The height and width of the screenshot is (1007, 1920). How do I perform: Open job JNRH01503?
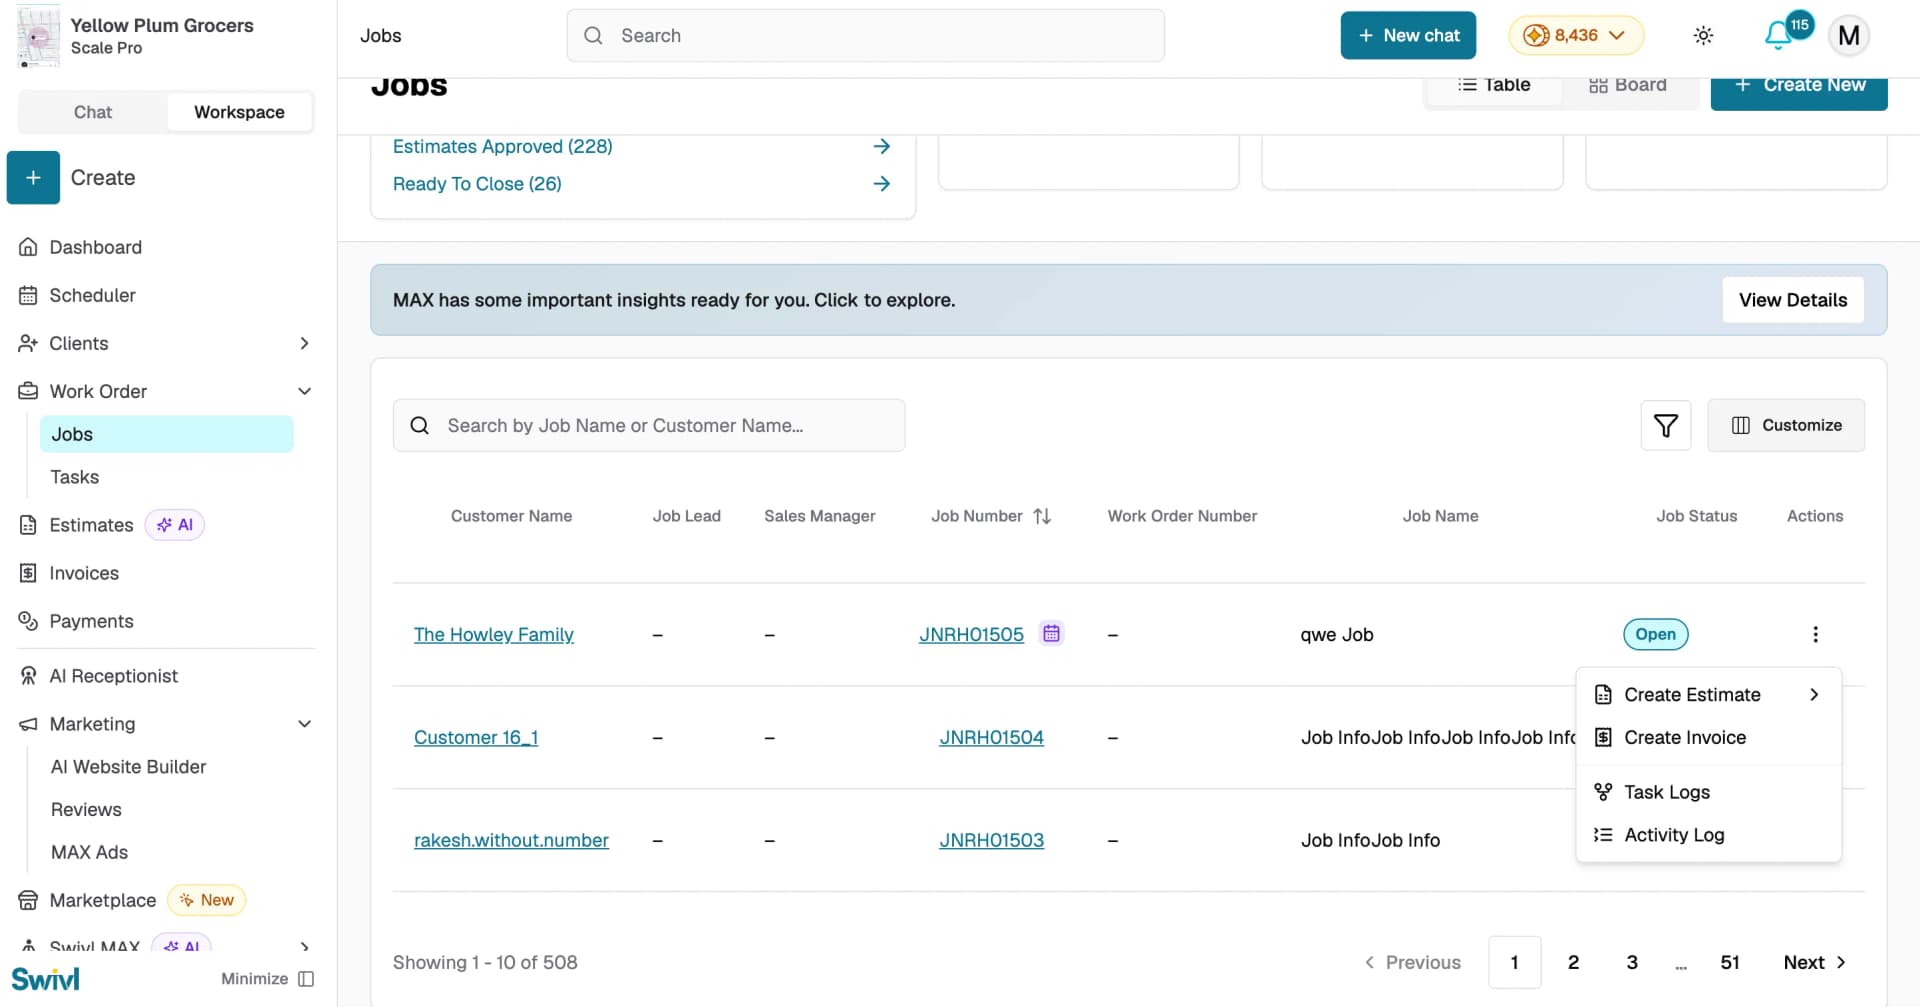991,841
